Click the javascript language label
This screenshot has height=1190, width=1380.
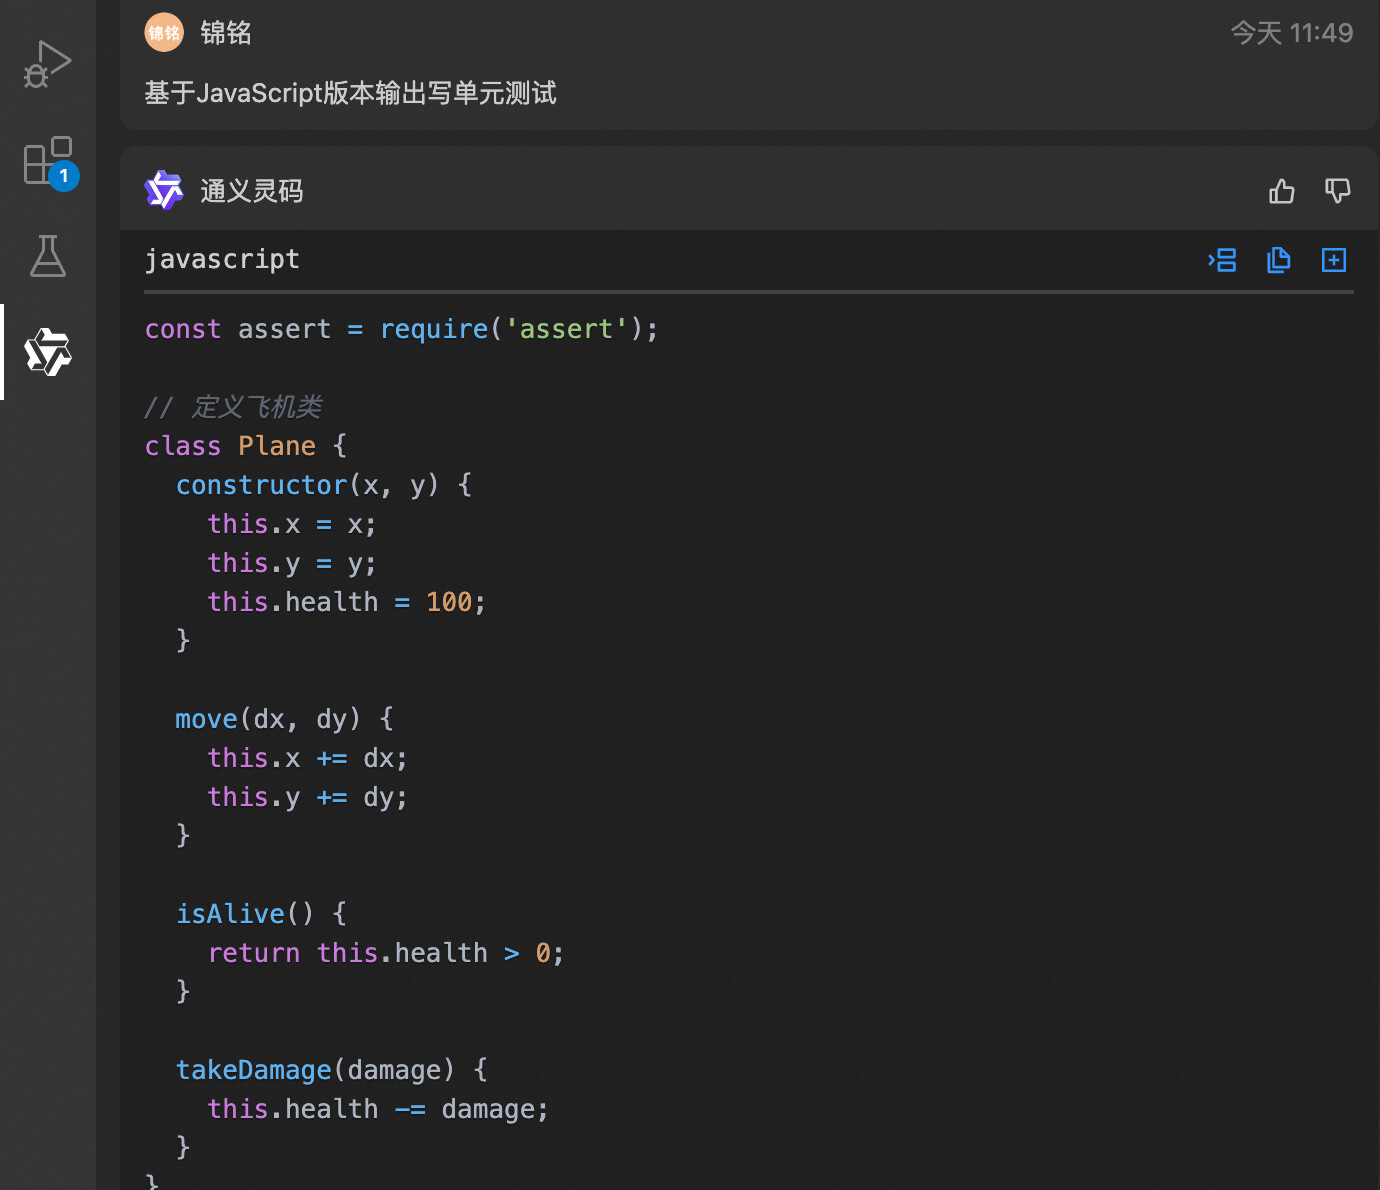point(222,259)
